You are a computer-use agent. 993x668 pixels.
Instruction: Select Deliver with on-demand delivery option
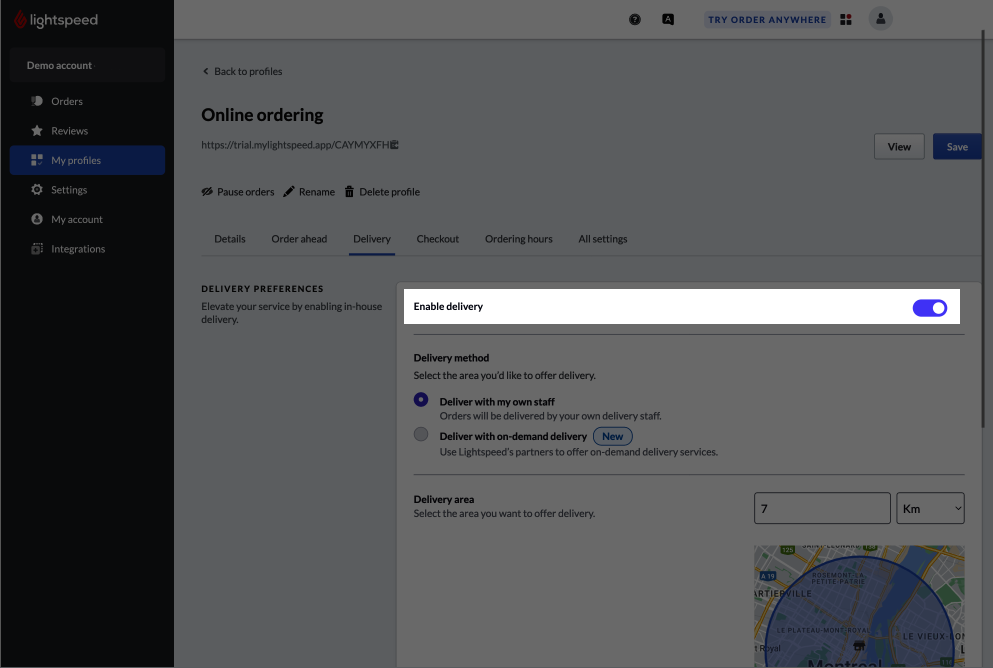pyautogui.click(x=421, y=434)
